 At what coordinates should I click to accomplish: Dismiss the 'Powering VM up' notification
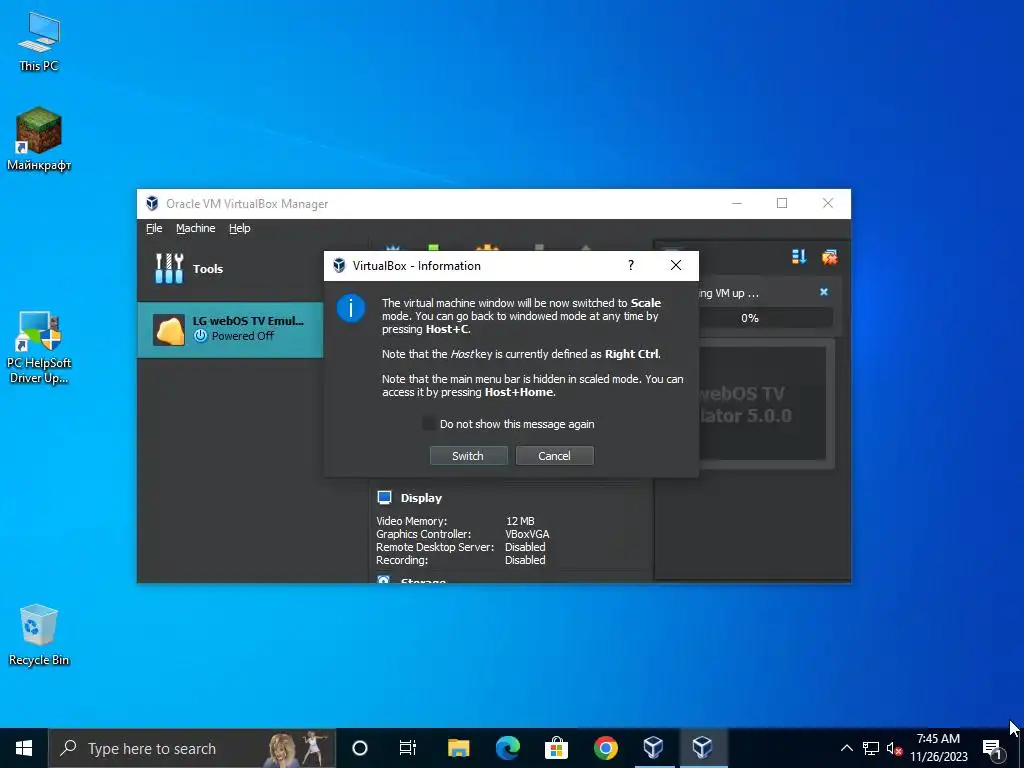[x=824, y=292]
